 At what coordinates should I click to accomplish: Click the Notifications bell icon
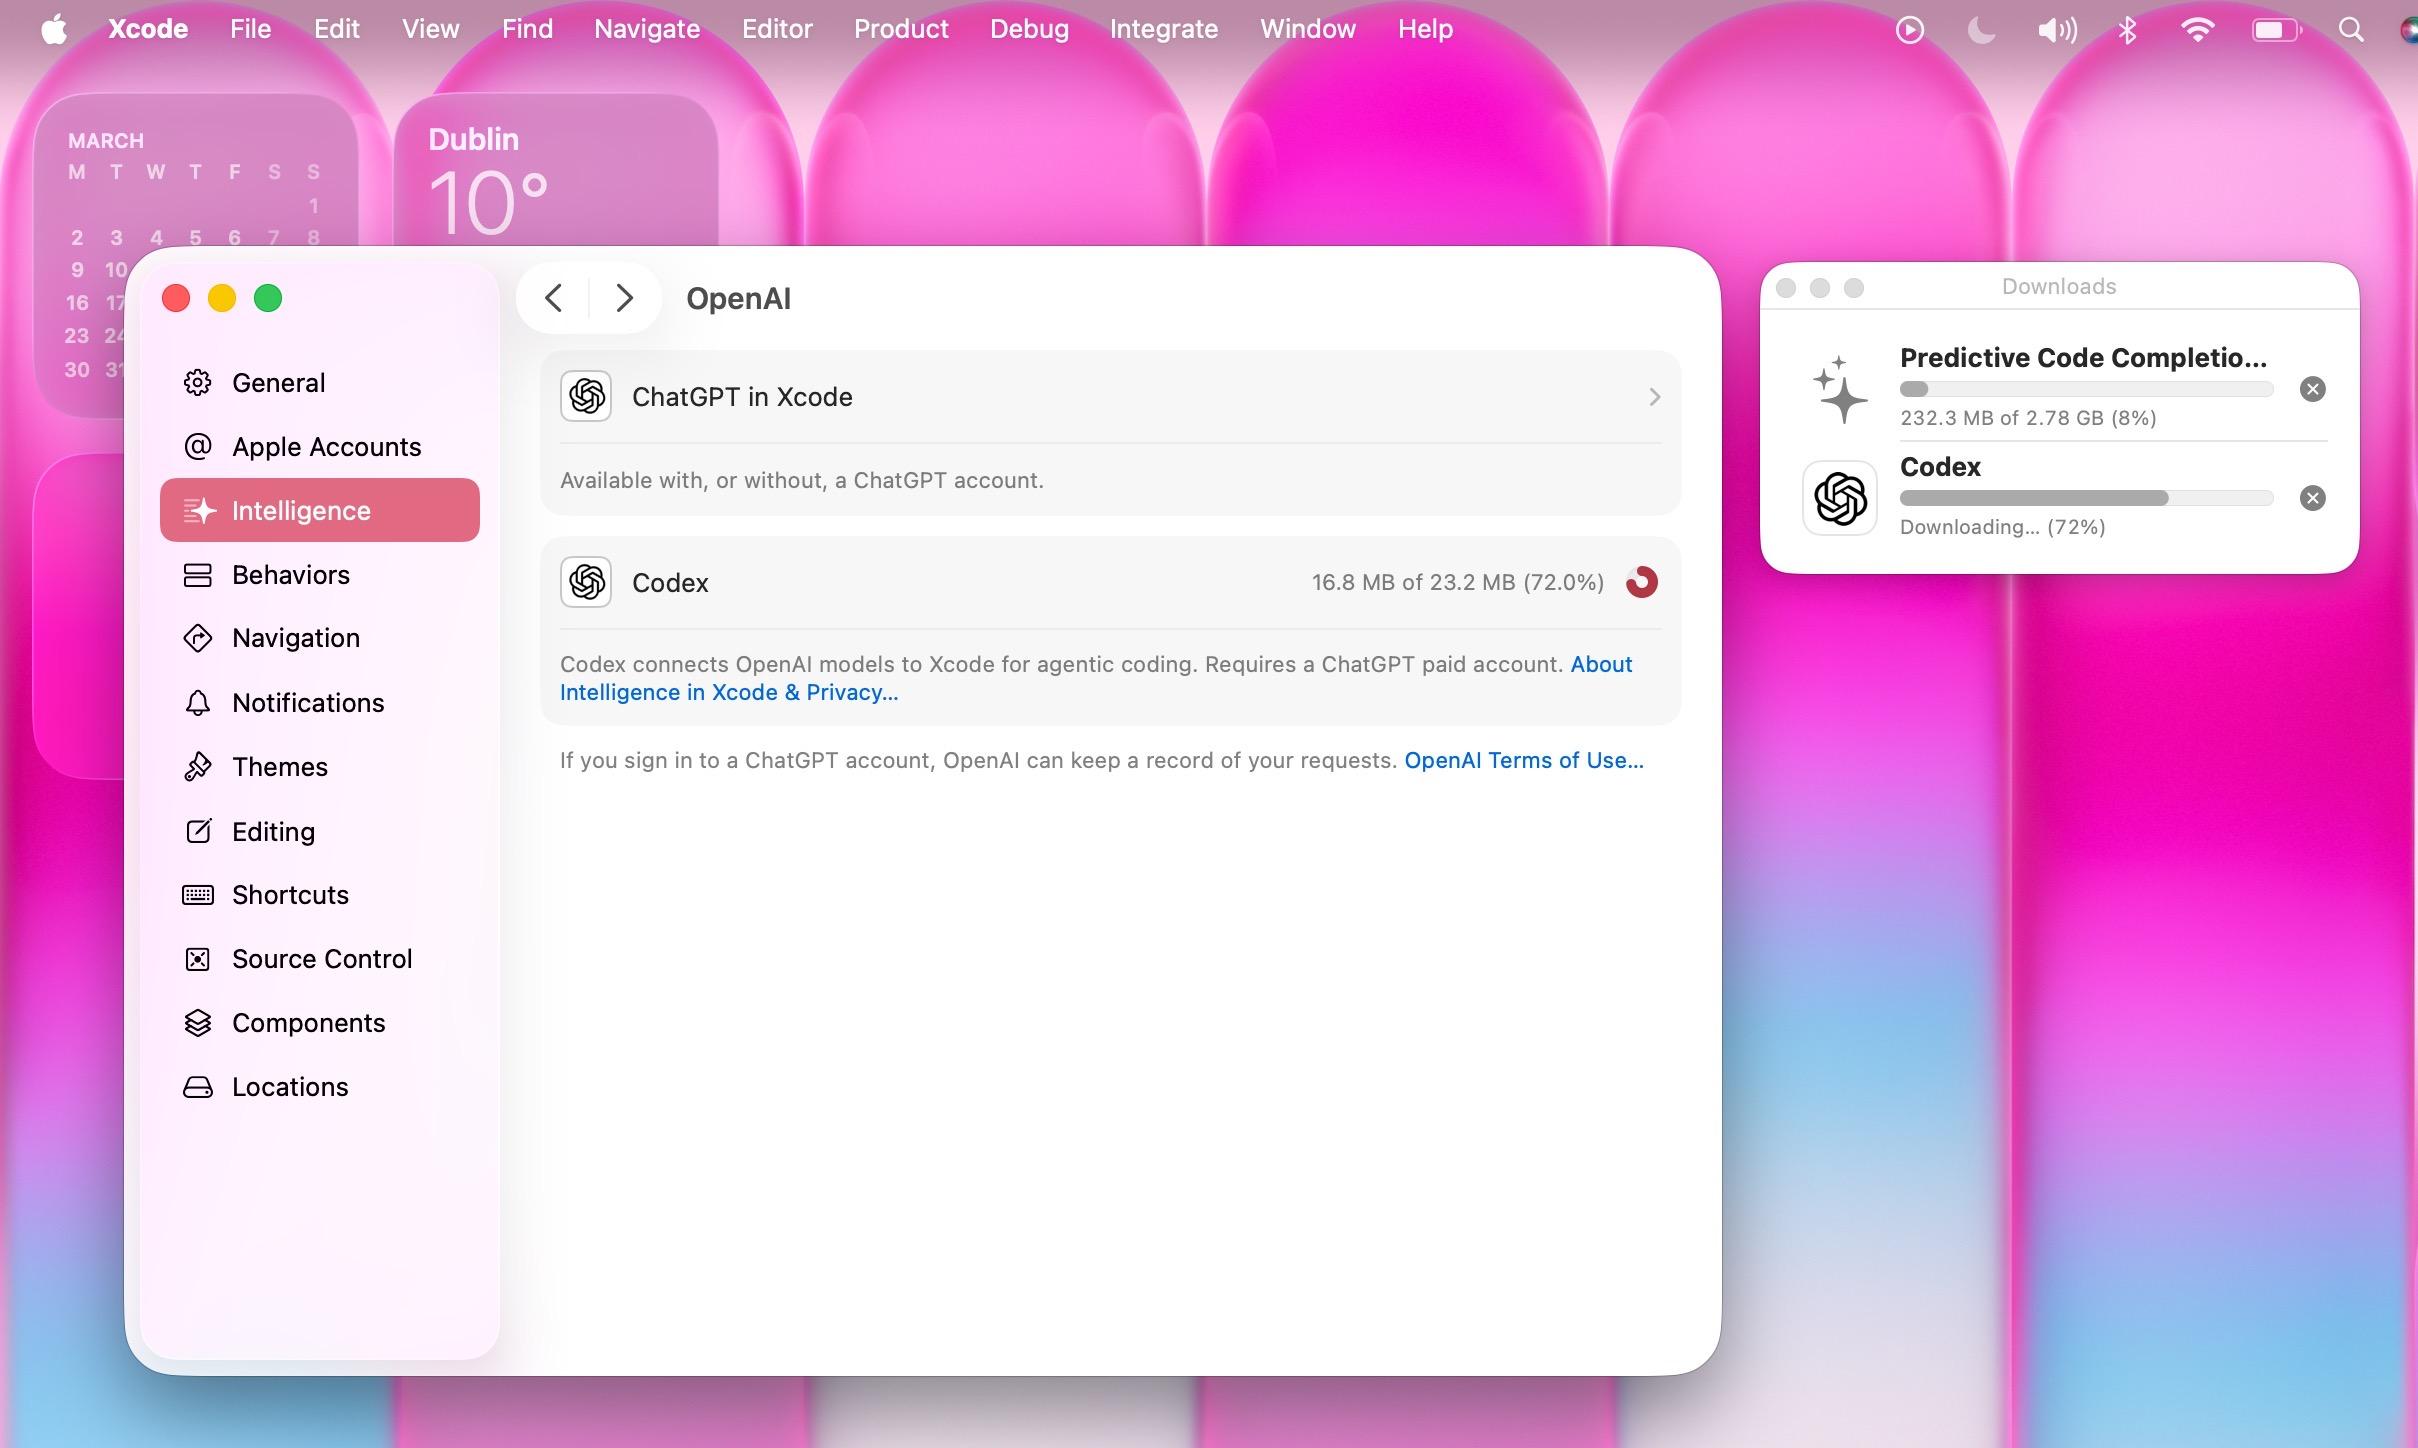198,703
